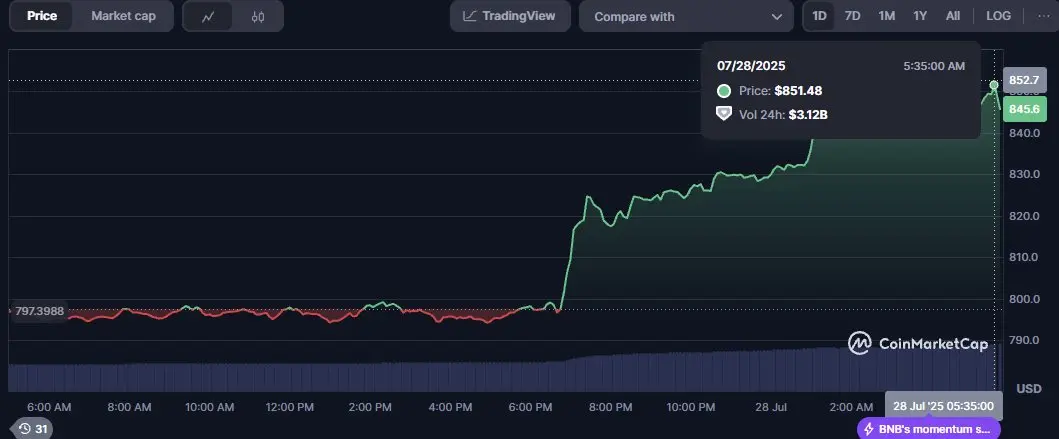Viewport: 1059px width, 439px height.
Task: Click the 852.7 price axis label
Action: click(1024, 80)
